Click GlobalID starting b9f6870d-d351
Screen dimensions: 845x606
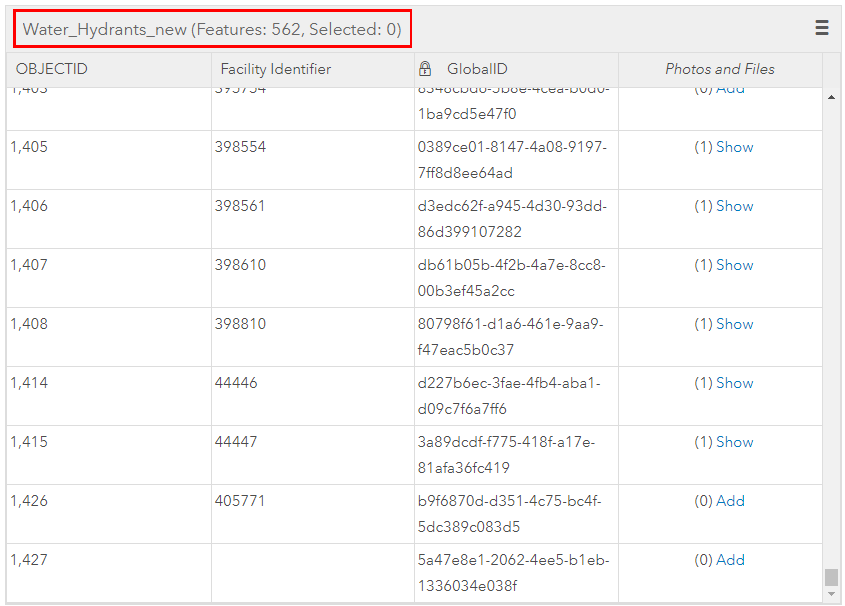click(x=510, y=514)
